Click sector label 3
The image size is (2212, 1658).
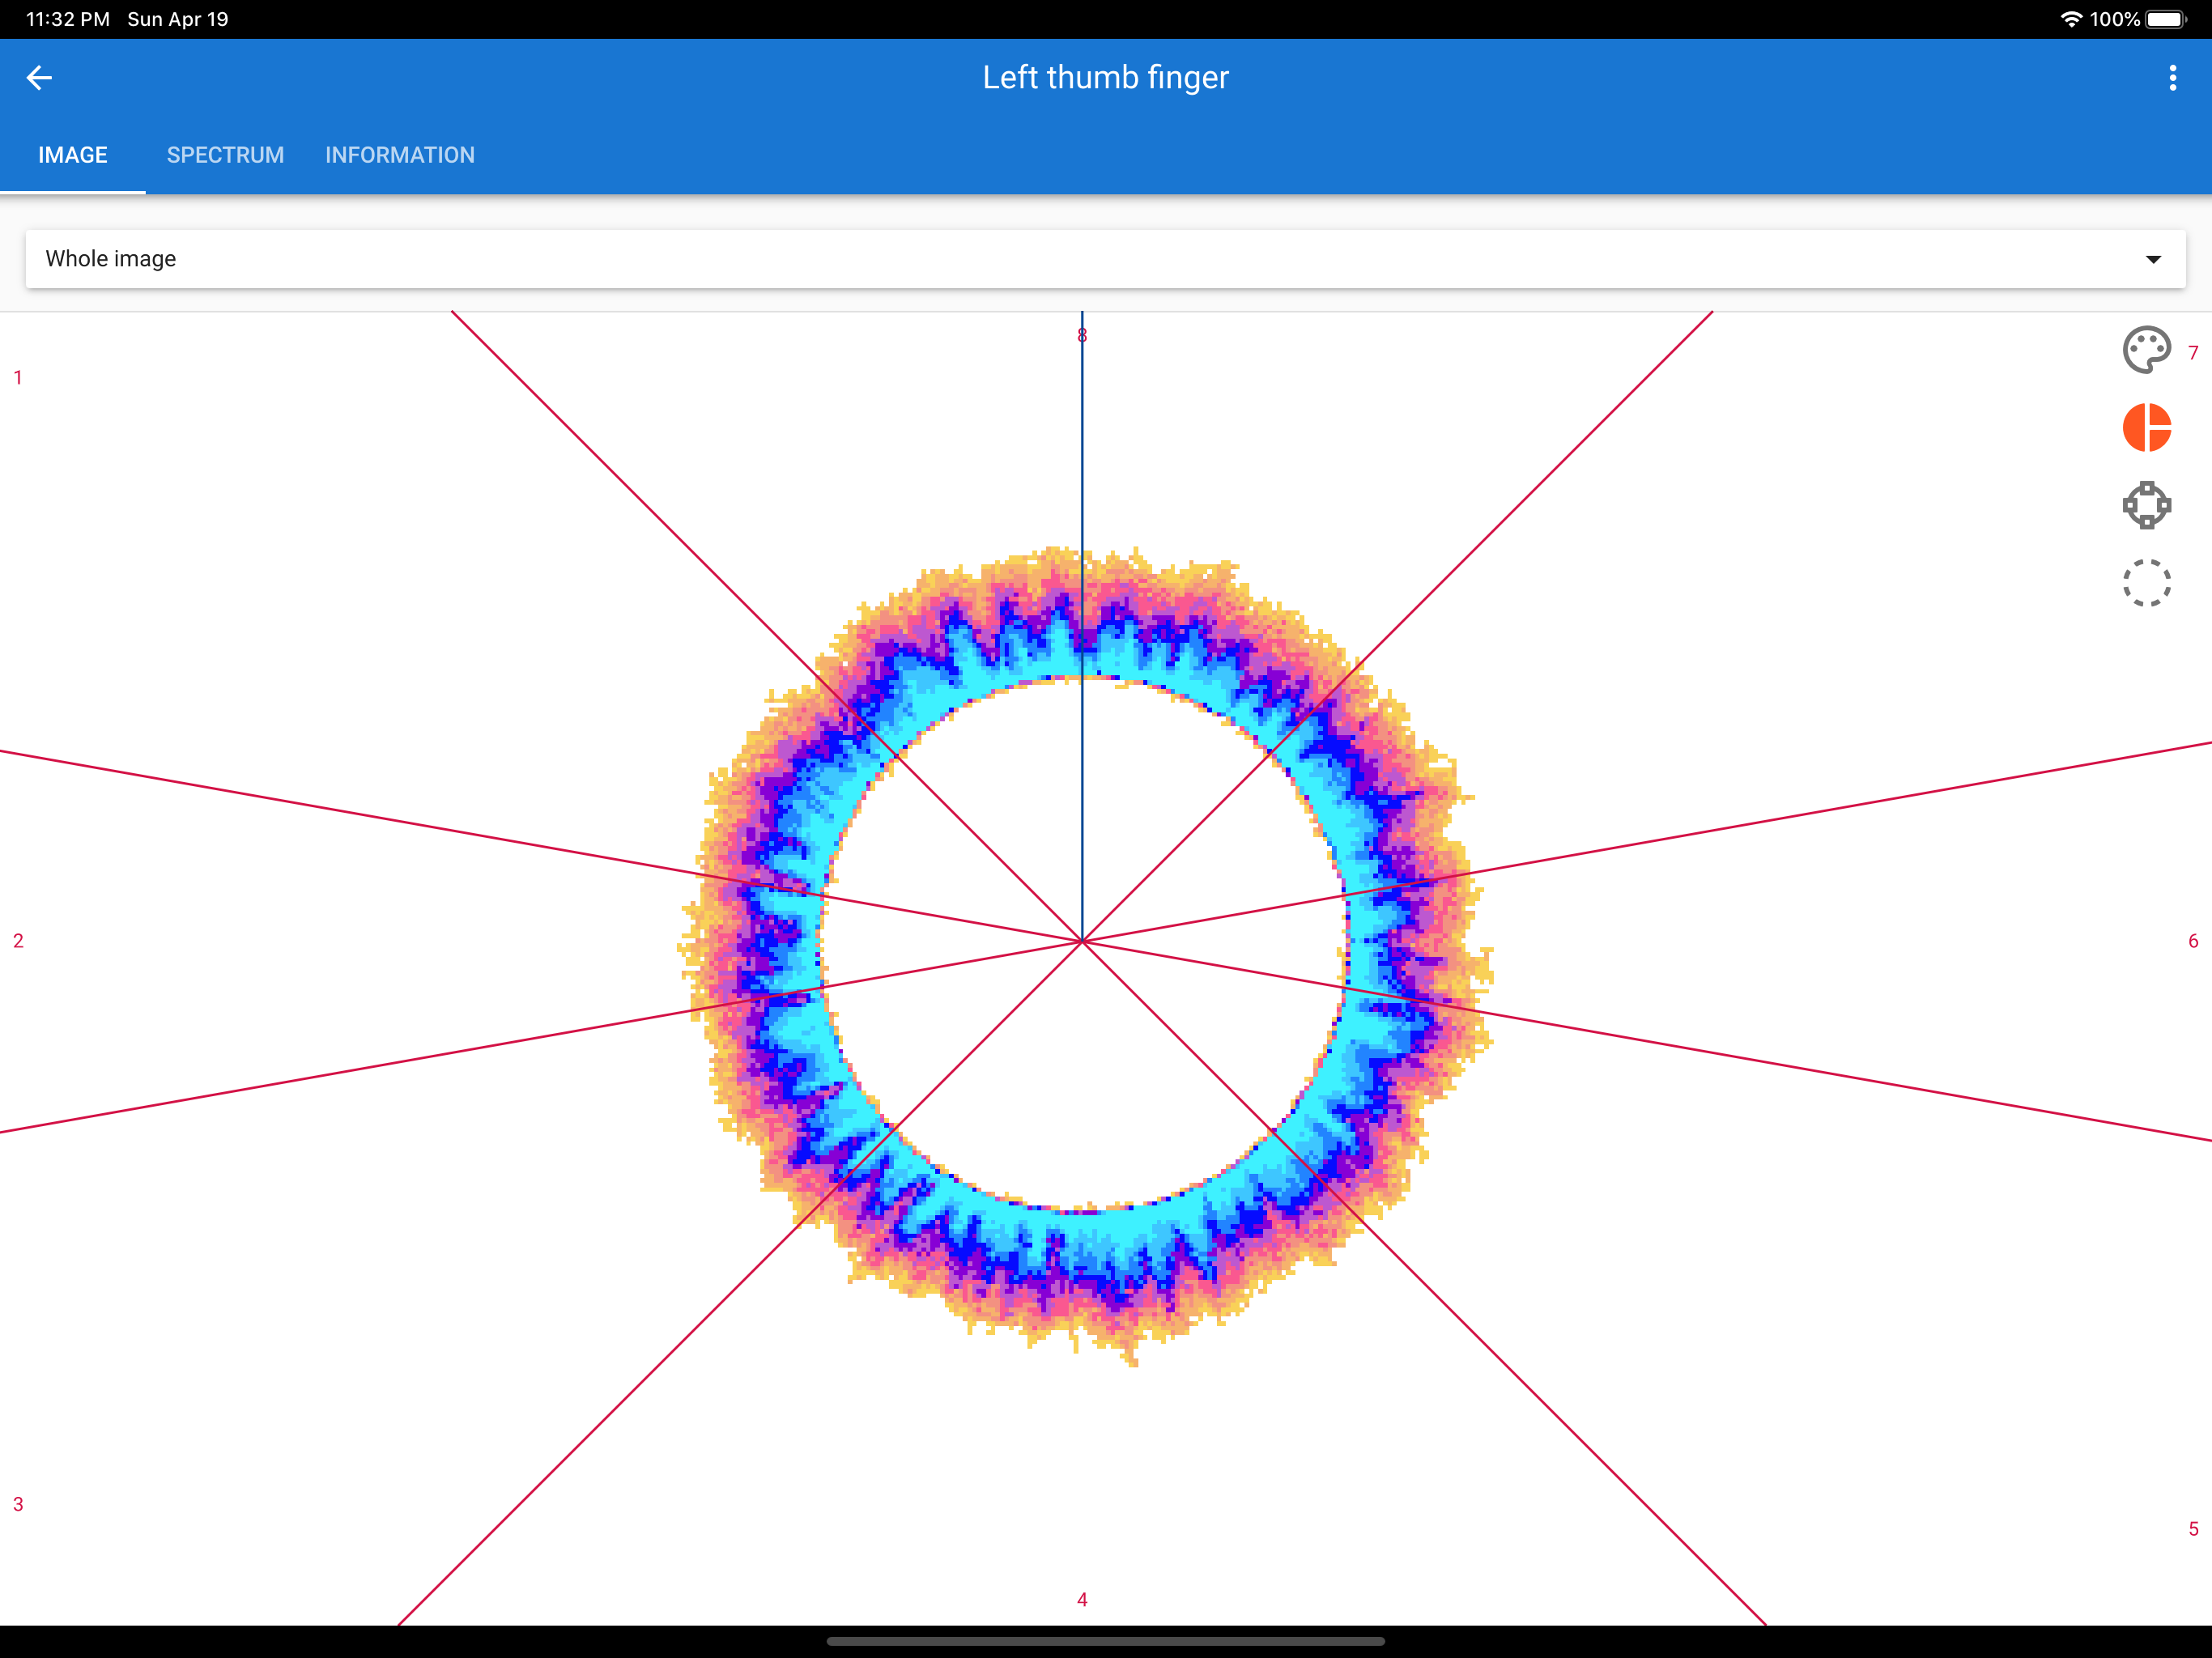(18, 1504)
